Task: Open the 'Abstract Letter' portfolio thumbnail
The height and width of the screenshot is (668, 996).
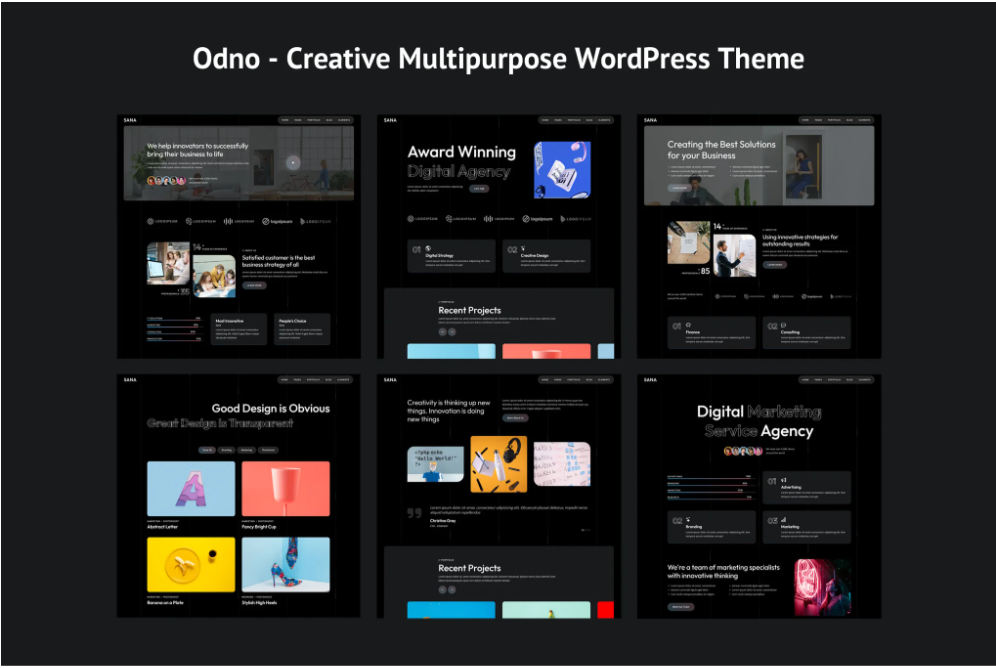Action: coord(191,488)
